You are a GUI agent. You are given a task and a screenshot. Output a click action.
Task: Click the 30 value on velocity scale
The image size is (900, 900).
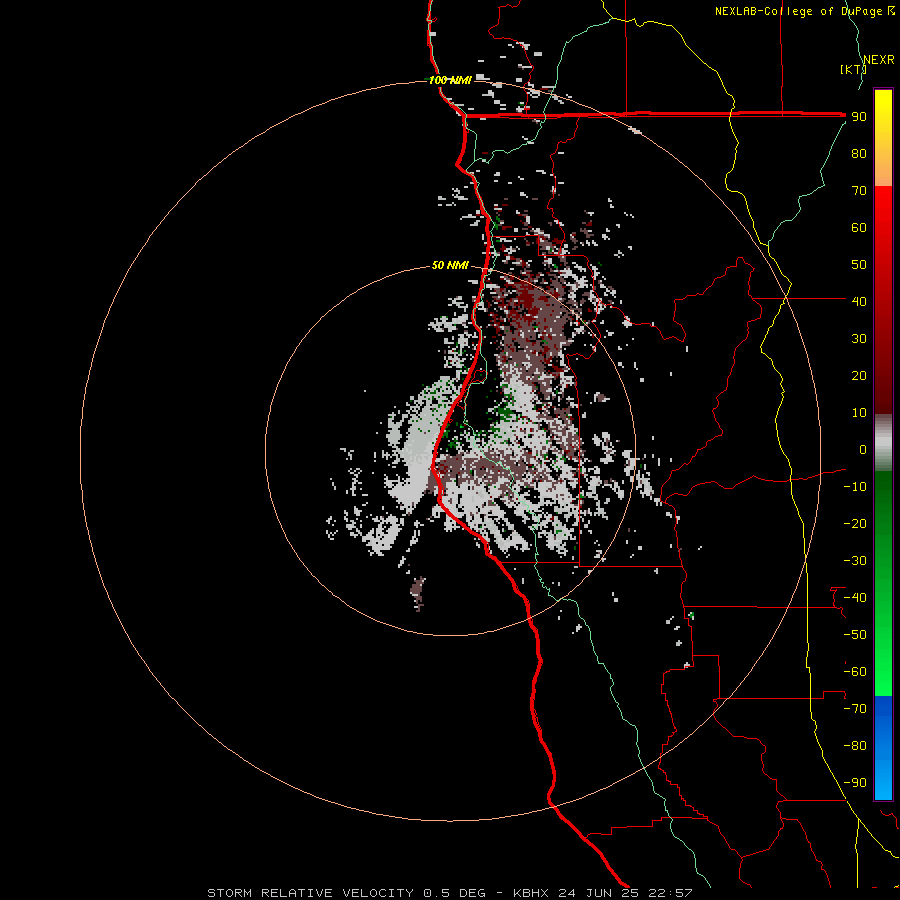pos(859,339)
